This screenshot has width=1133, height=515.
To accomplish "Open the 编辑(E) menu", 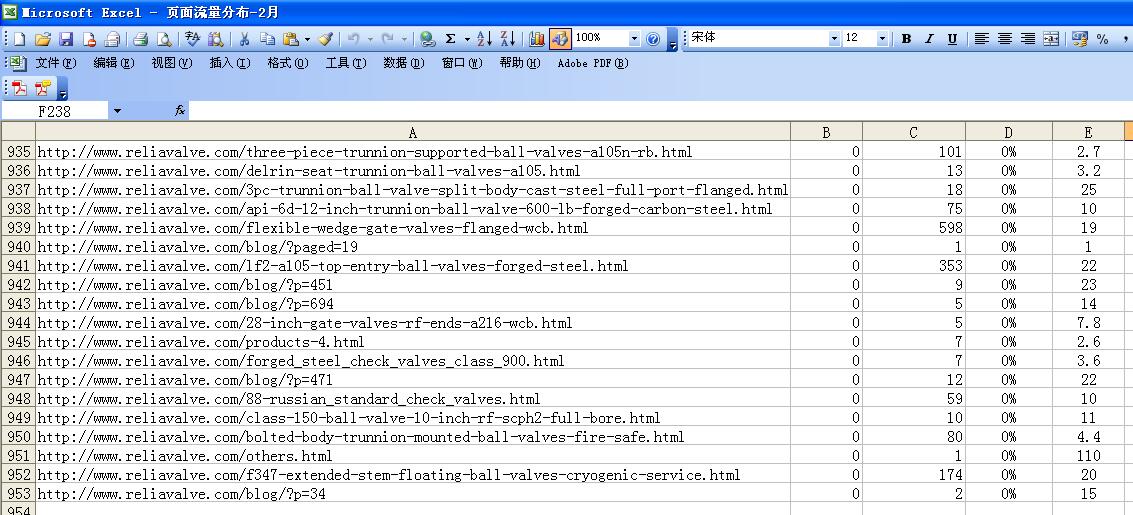I will pyautogui.click(x=113, y=63).
